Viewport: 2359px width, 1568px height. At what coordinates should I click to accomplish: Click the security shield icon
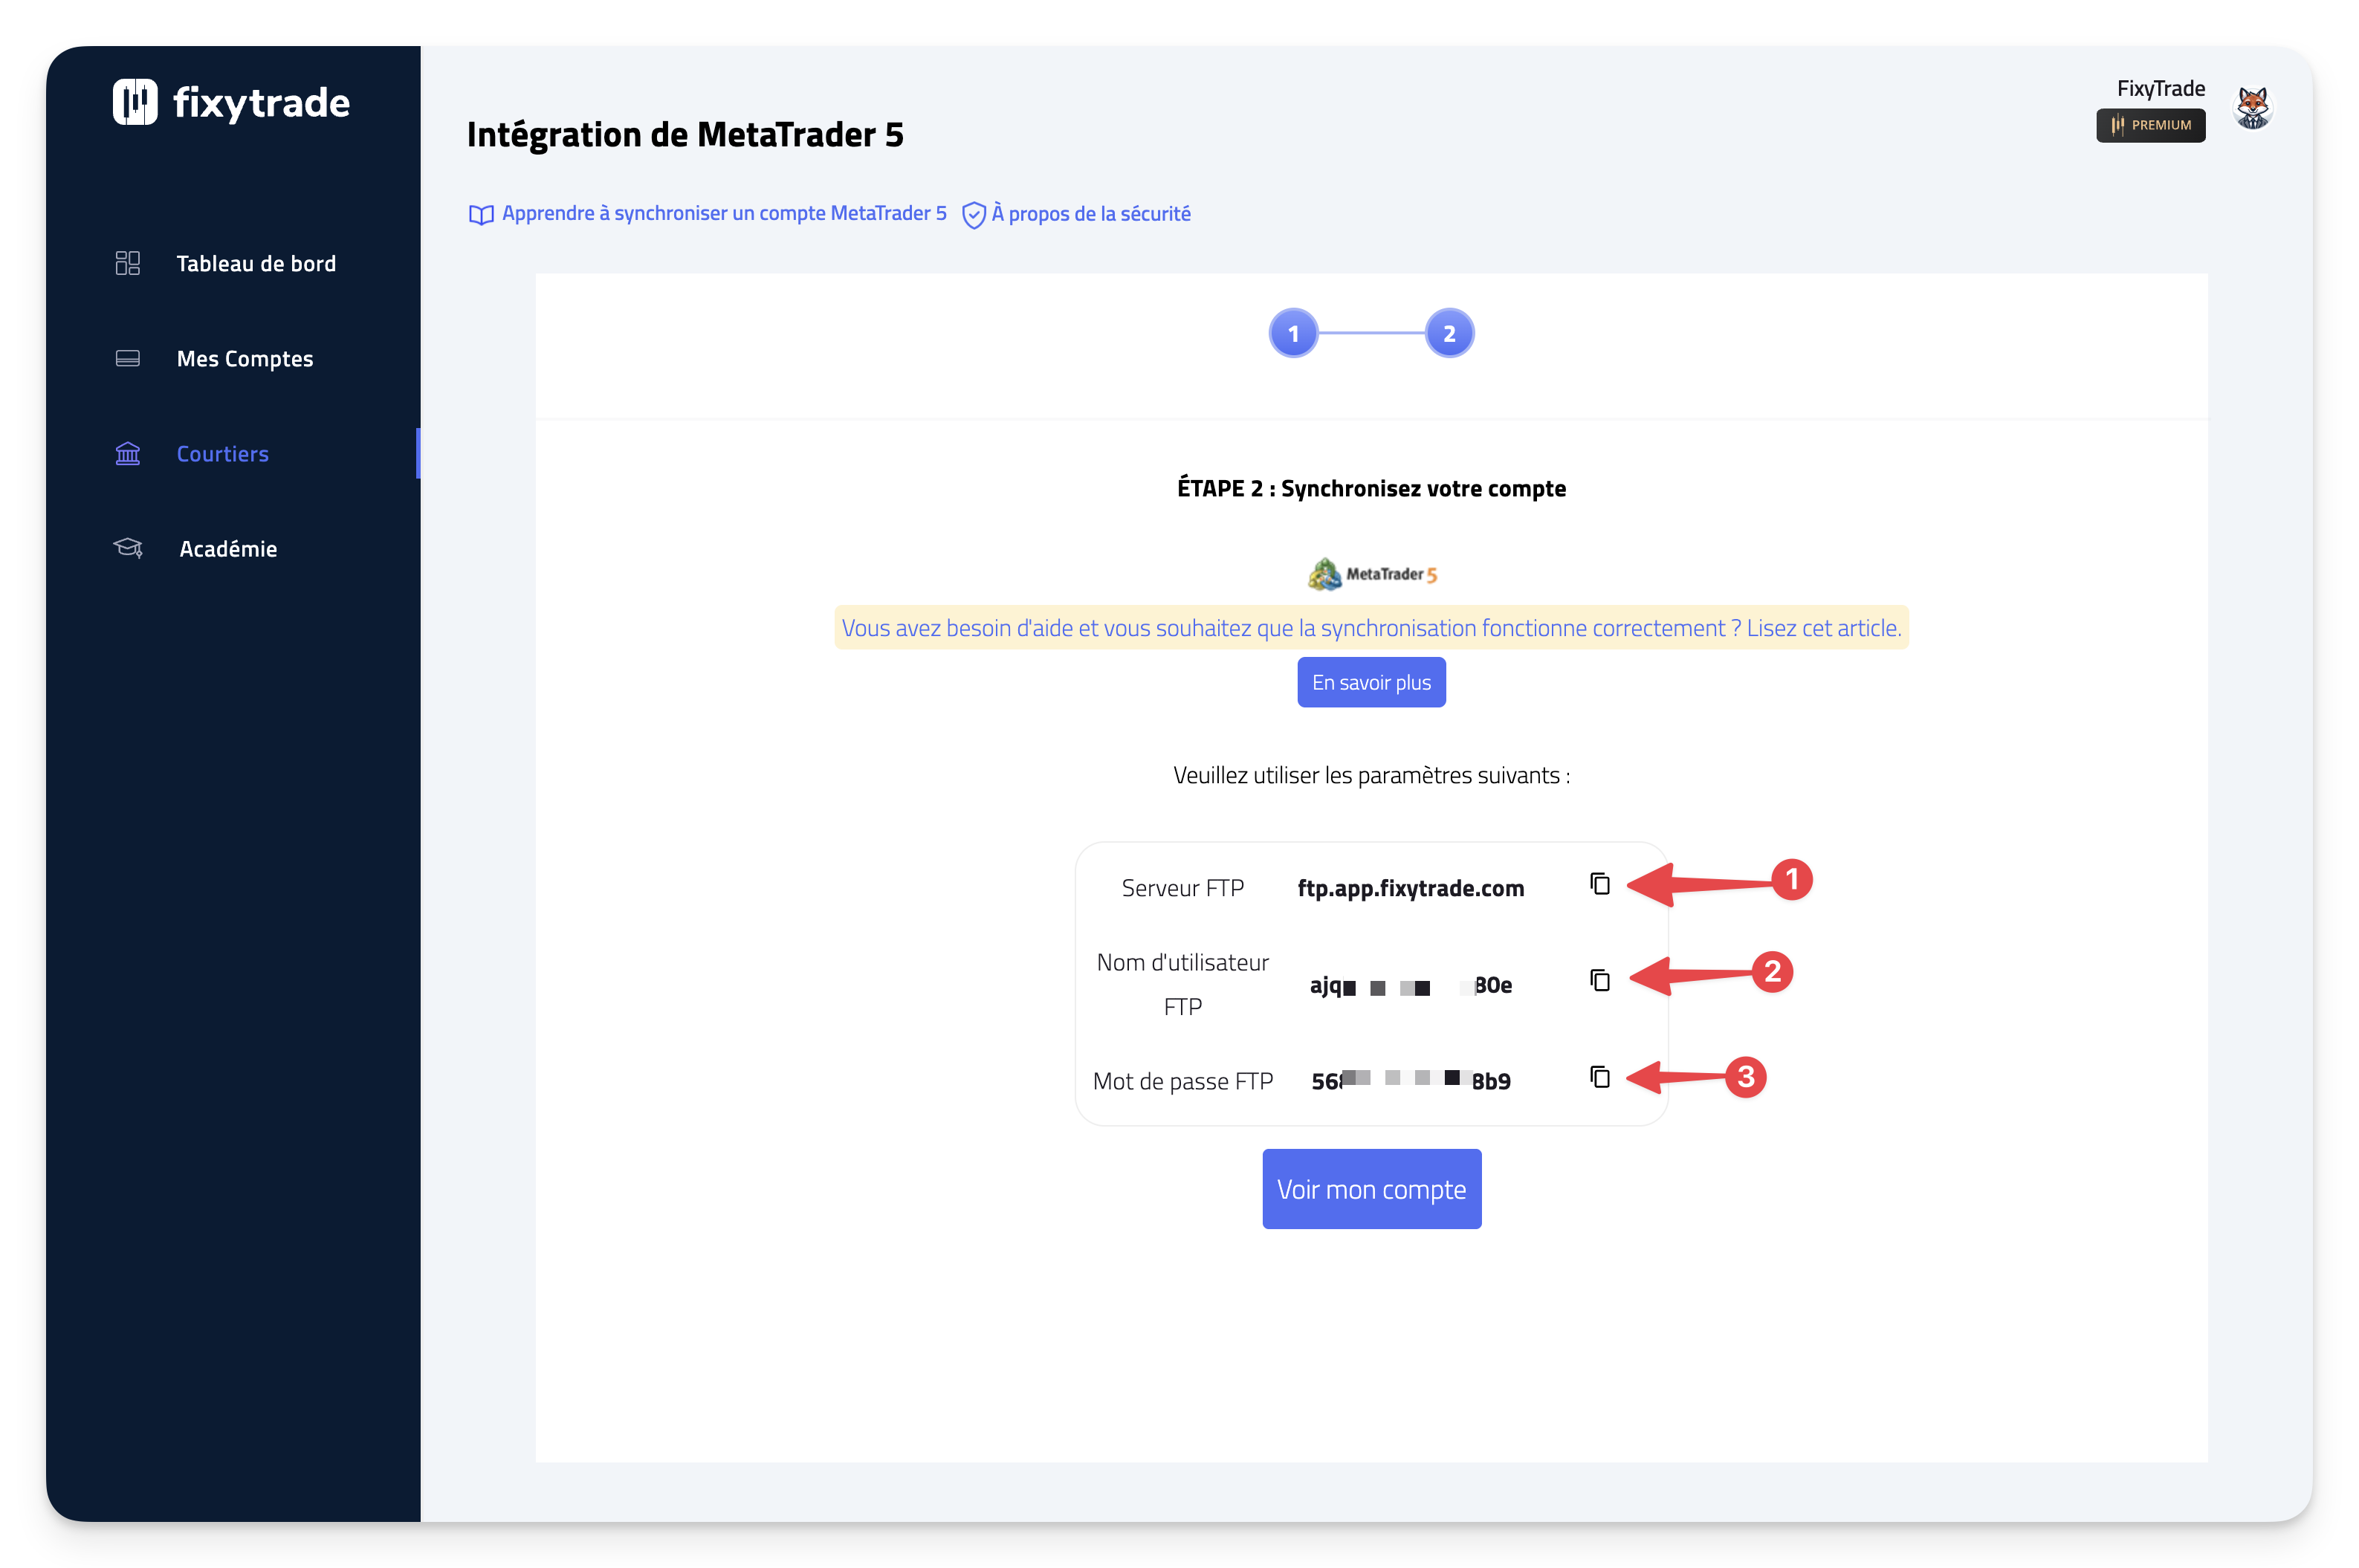click(973, 215)
